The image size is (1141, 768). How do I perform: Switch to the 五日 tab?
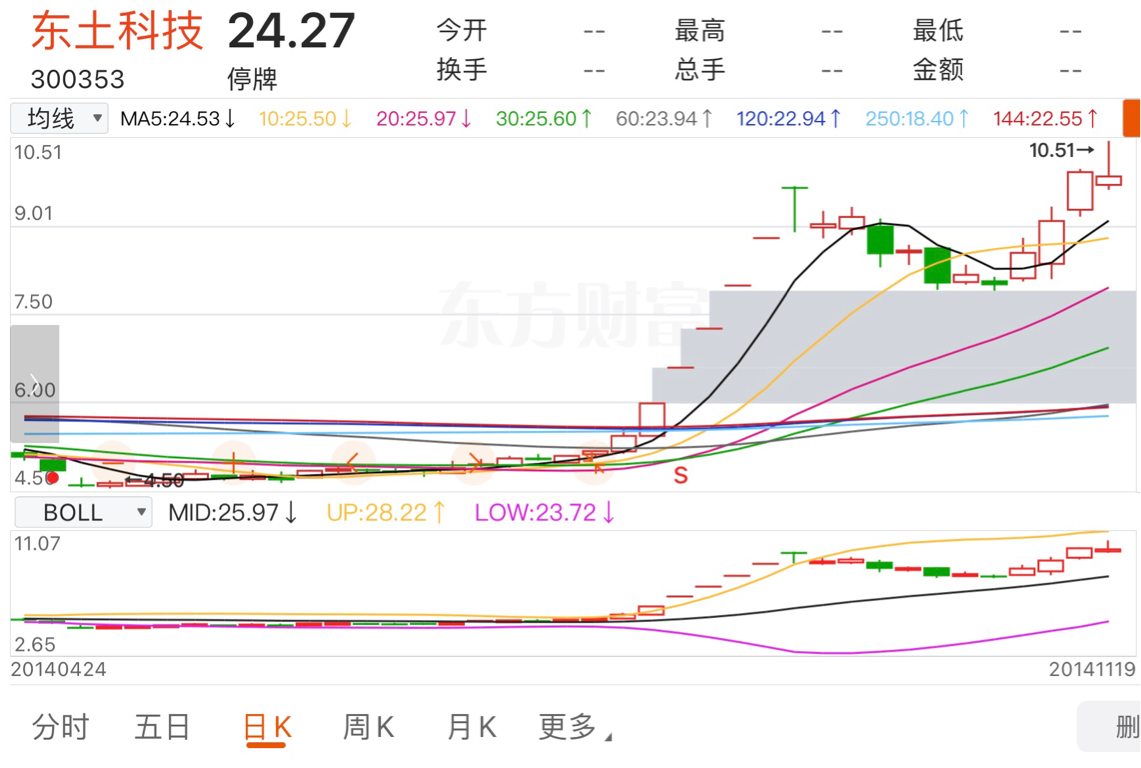coord(162,727)
